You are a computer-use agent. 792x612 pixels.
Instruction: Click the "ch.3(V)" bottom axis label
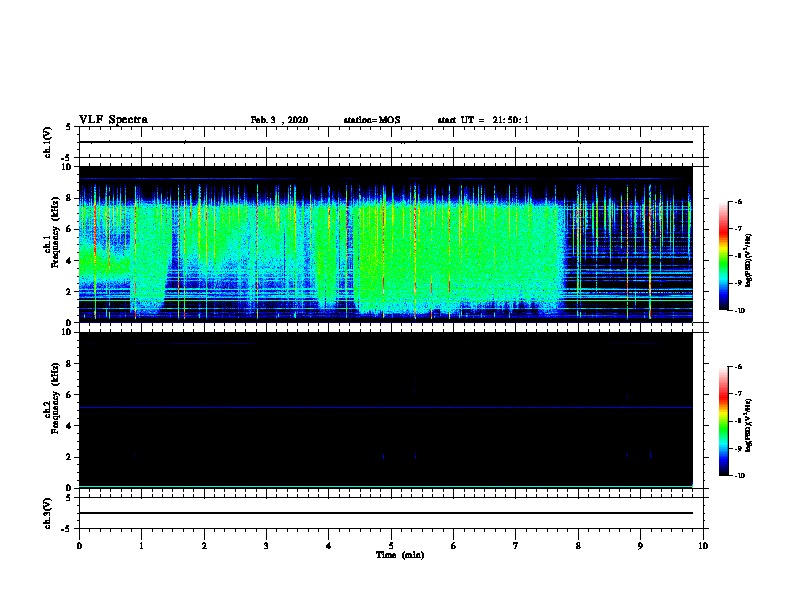pos(47,513)
